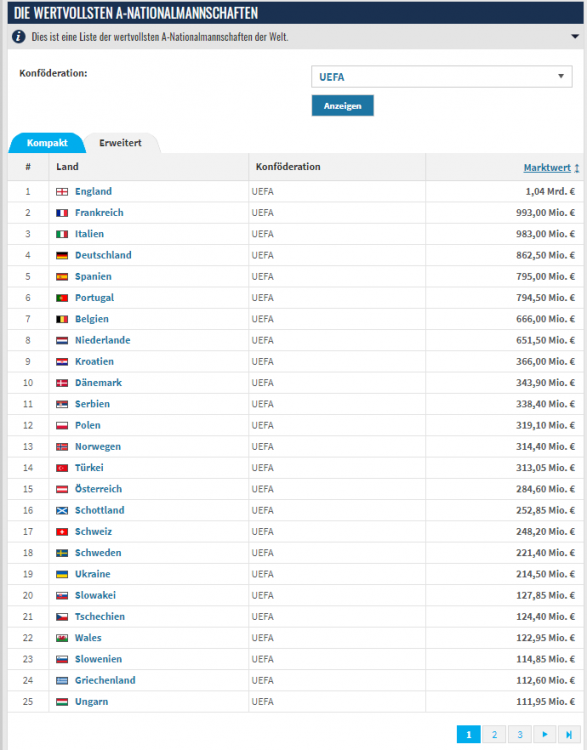Click the Anzeigen button
This screenshot has width=587, height=750.
coord(343,106)
